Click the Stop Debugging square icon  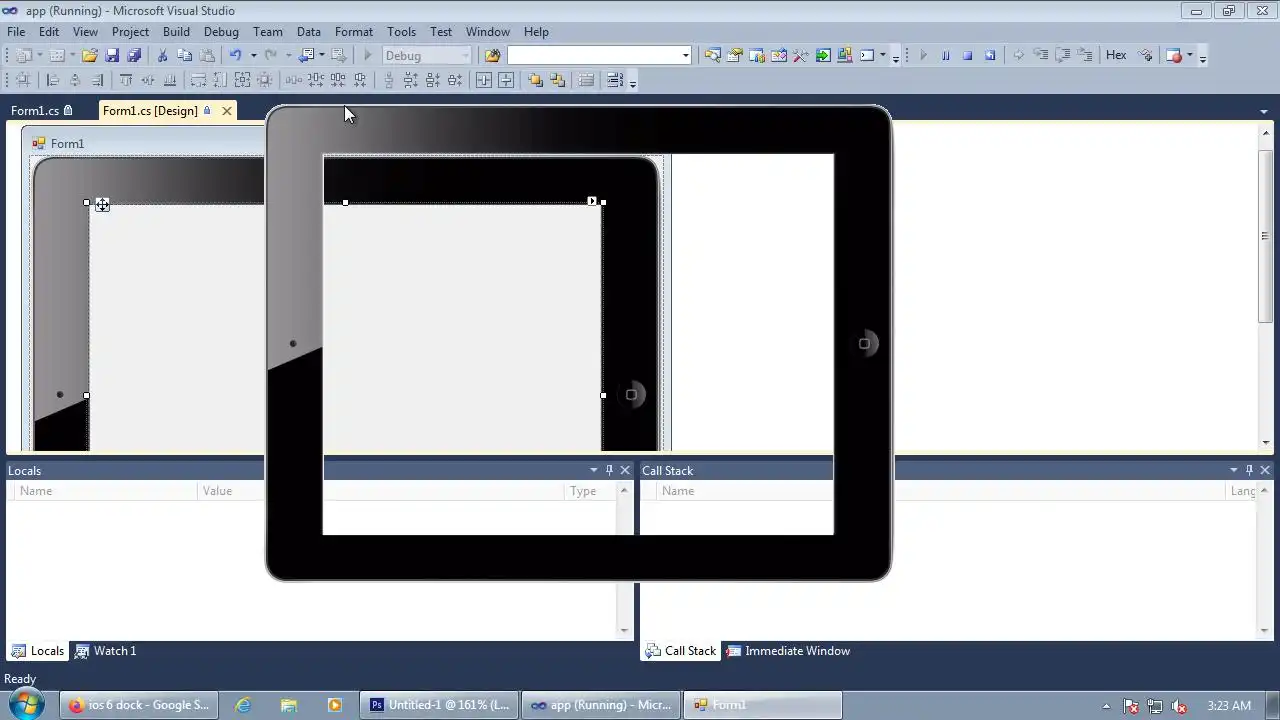pos(967,56)
